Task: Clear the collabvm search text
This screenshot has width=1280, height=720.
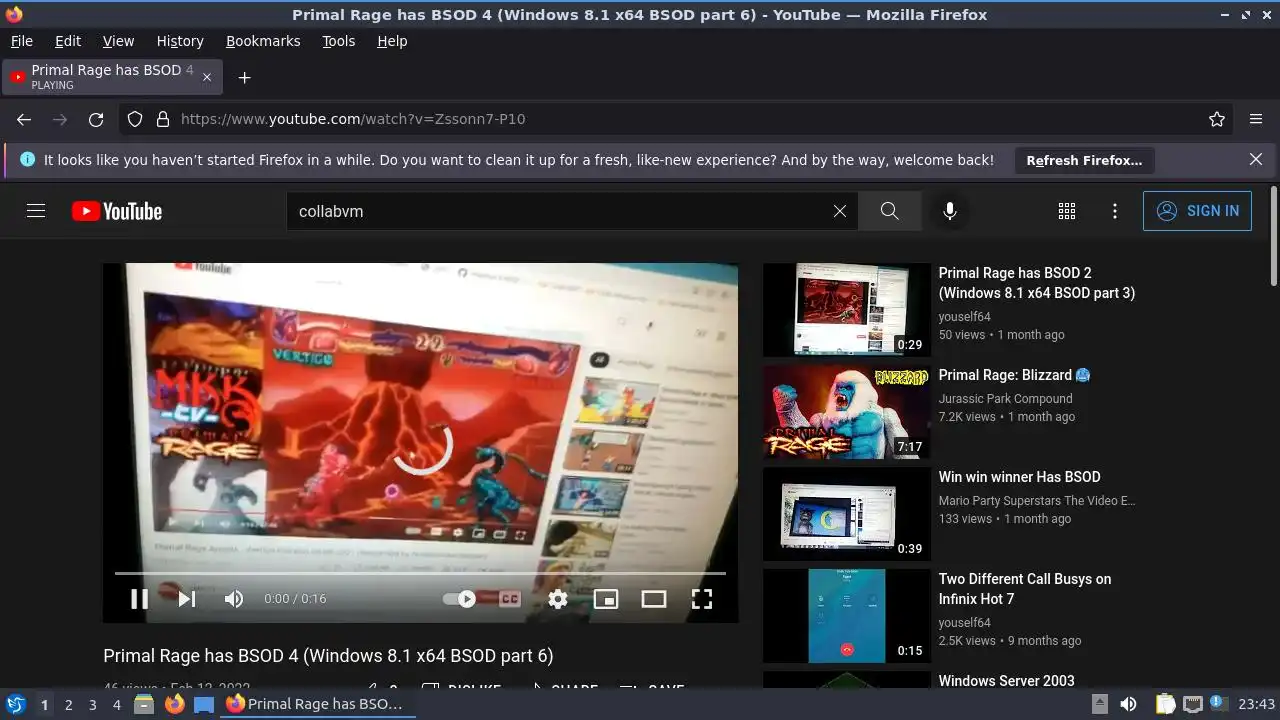Action: coord(840,211)
